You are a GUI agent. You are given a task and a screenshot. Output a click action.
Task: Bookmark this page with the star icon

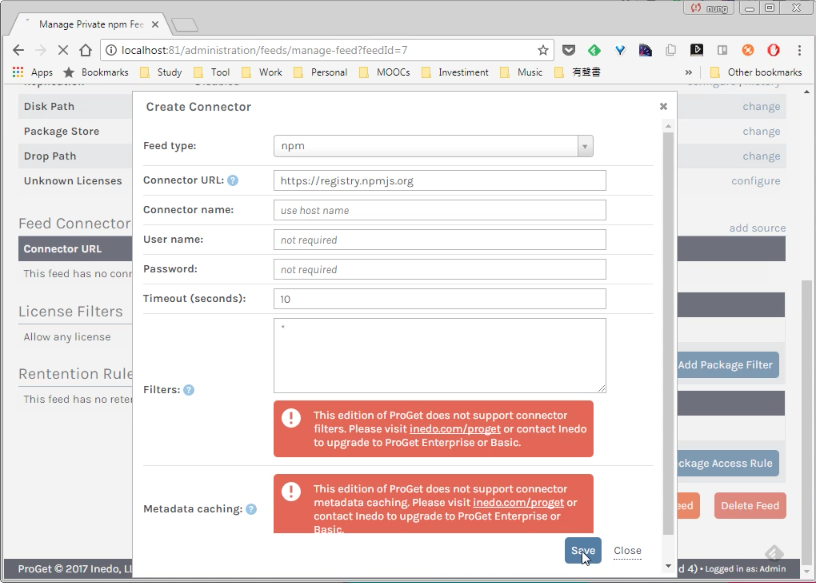coord(543,50)
